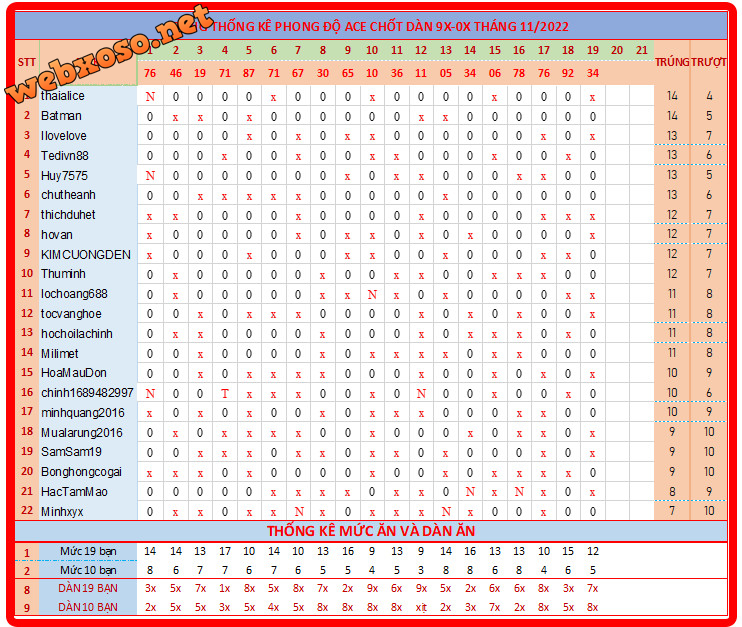Screen dimensions: 742x627
Task: Click value 17 in Mức 19 bạn row
Action: click(x=225, y=551)
